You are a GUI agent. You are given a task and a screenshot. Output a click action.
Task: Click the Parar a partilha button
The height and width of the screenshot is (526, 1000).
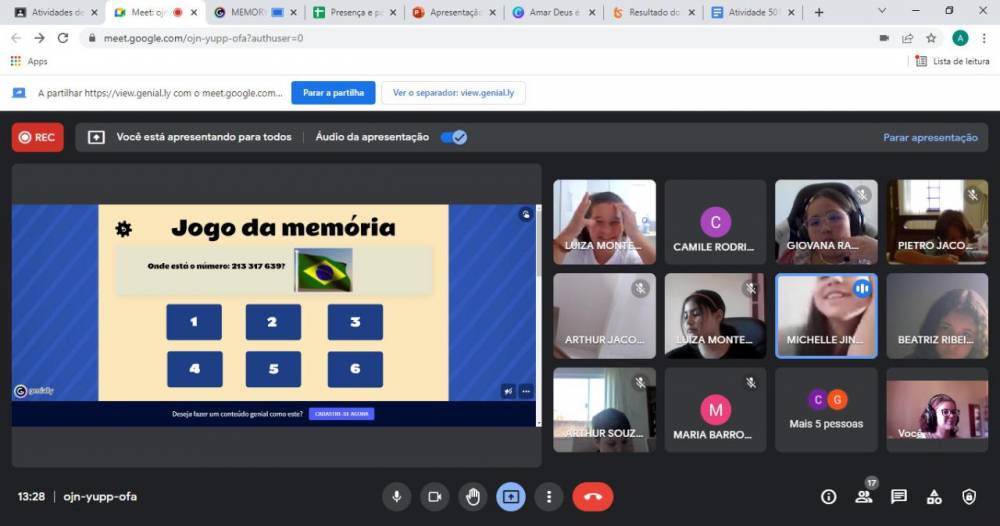333,93
